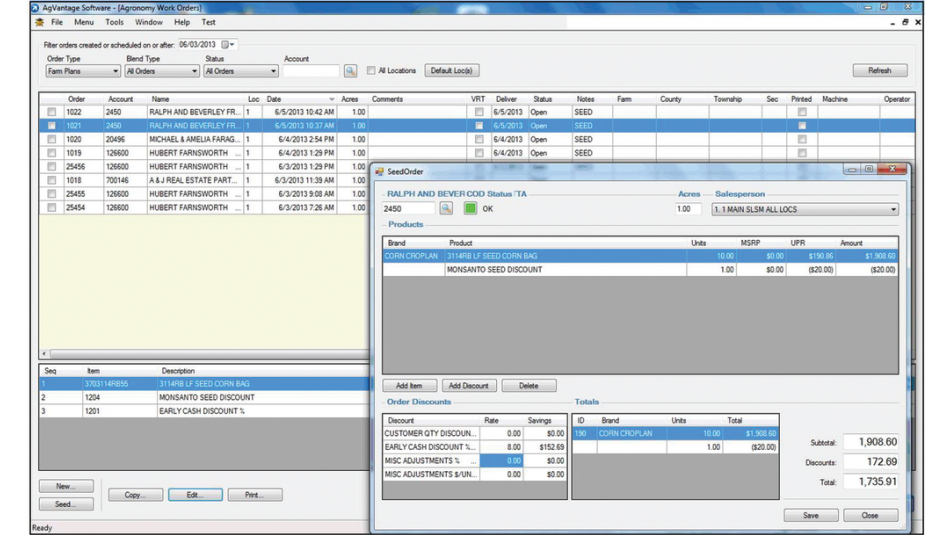The height and width of the screenshot is (535, 950).
Task: Click the Add Discount button
Action: [468, 386]
